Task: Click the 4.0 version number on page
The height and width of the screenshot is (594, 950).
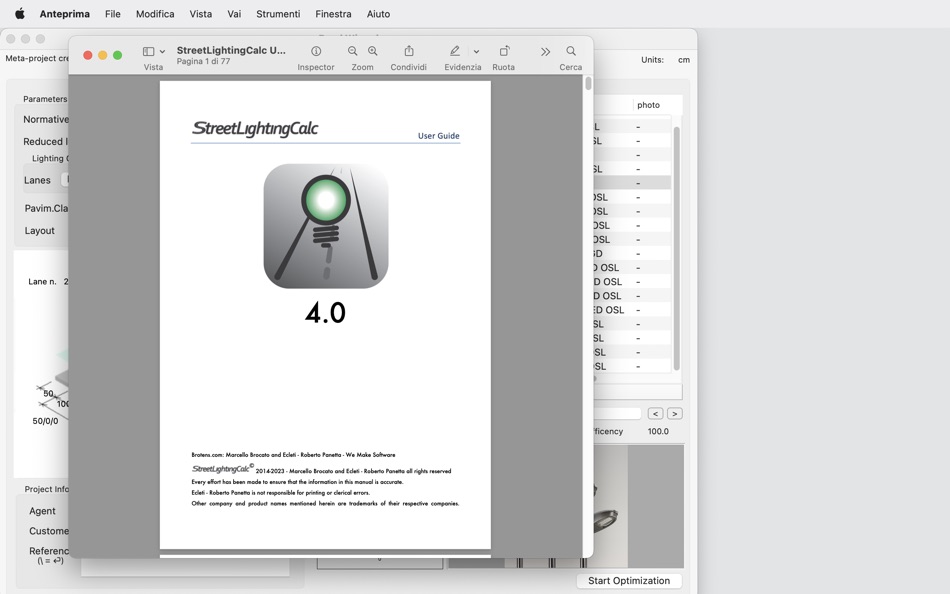Action: (x=325, y=313)
